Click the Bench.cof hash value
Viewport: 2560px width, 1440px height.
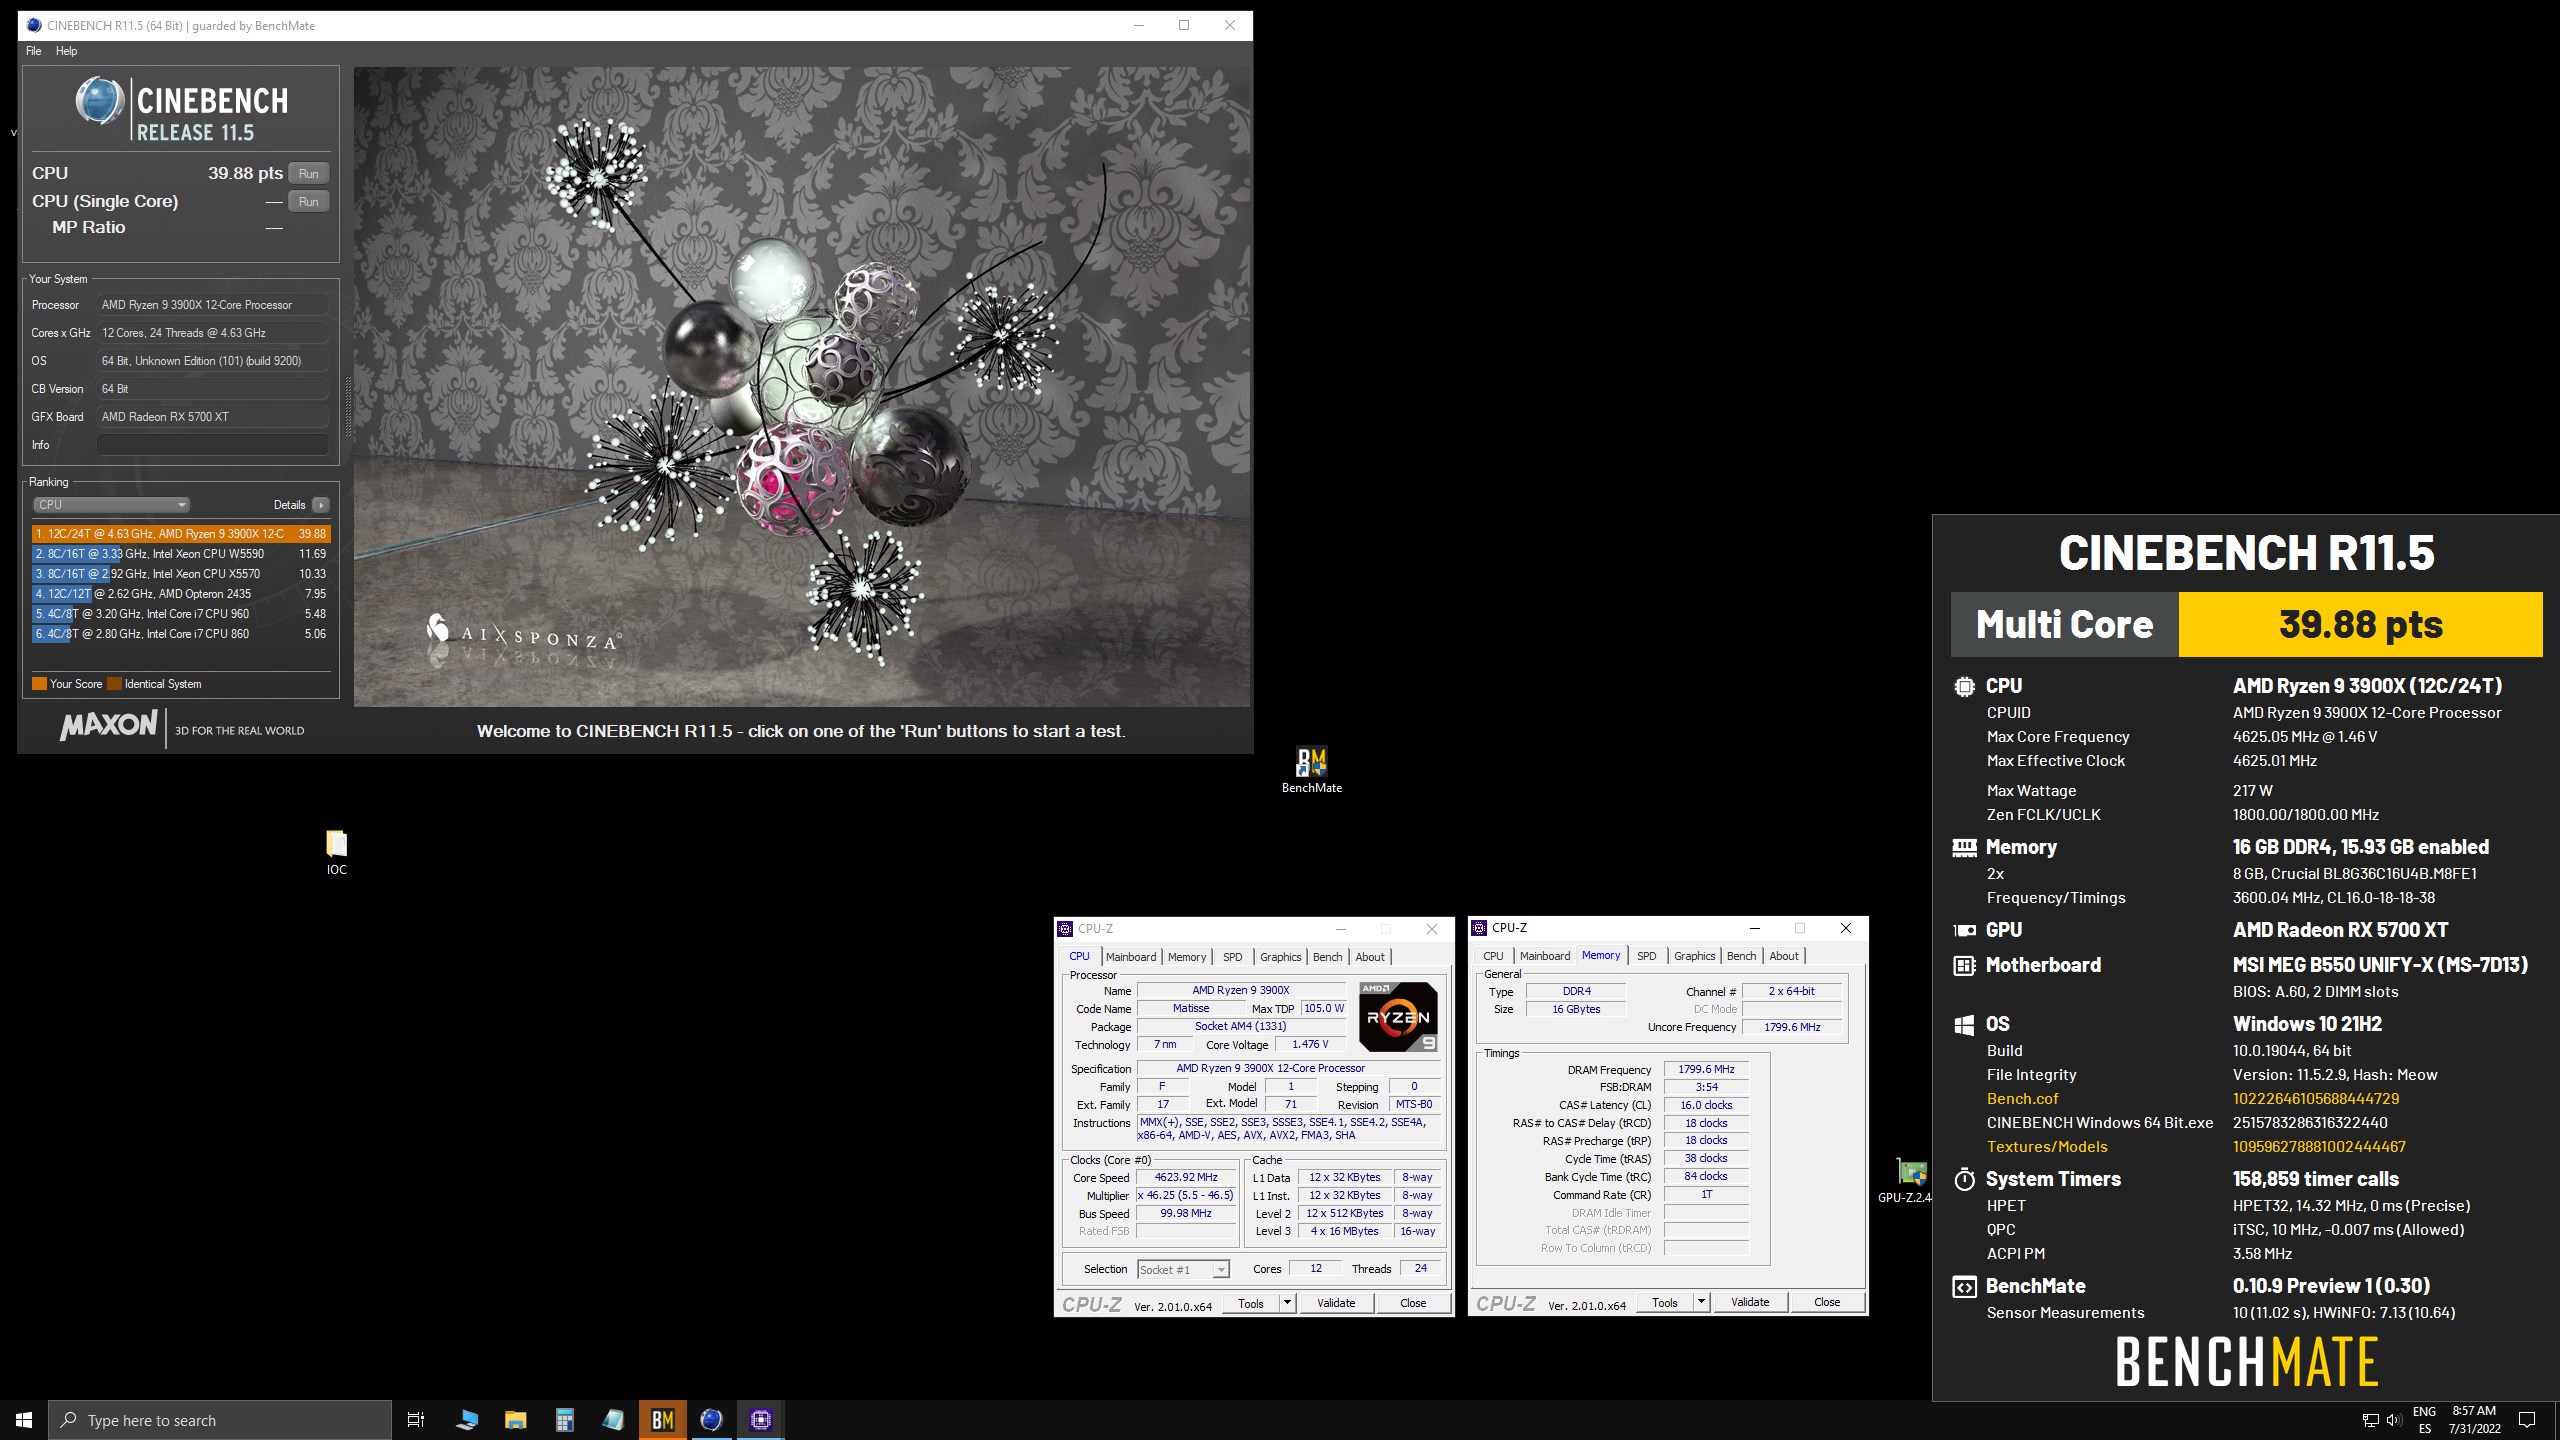2316,1099
